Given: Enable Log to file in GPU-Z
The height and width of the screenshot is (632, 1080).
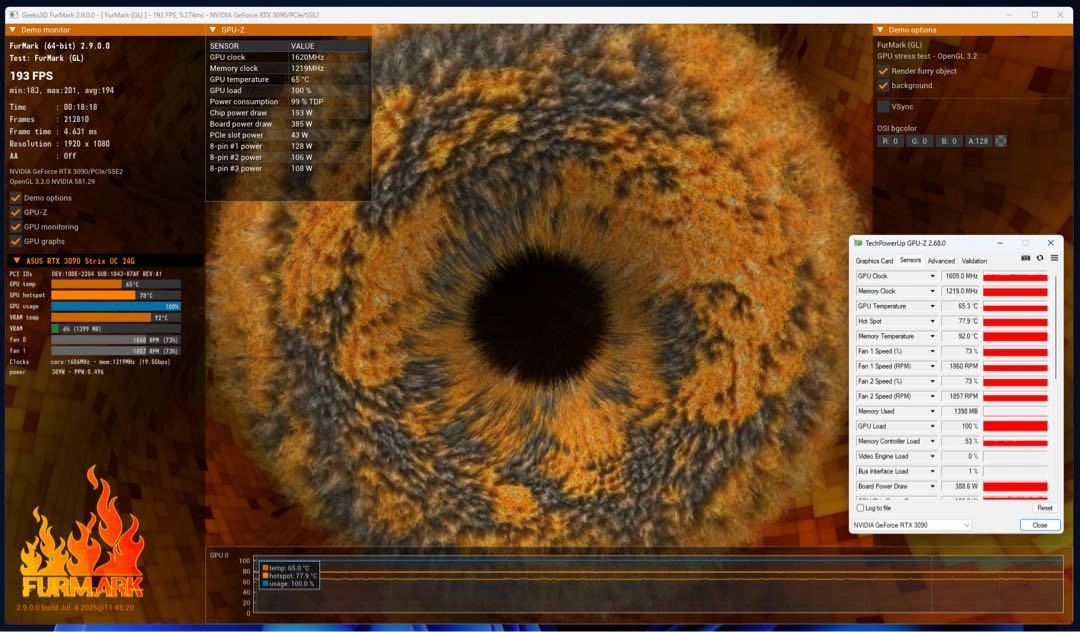Looking at the screenshot, I should [860, 508].
